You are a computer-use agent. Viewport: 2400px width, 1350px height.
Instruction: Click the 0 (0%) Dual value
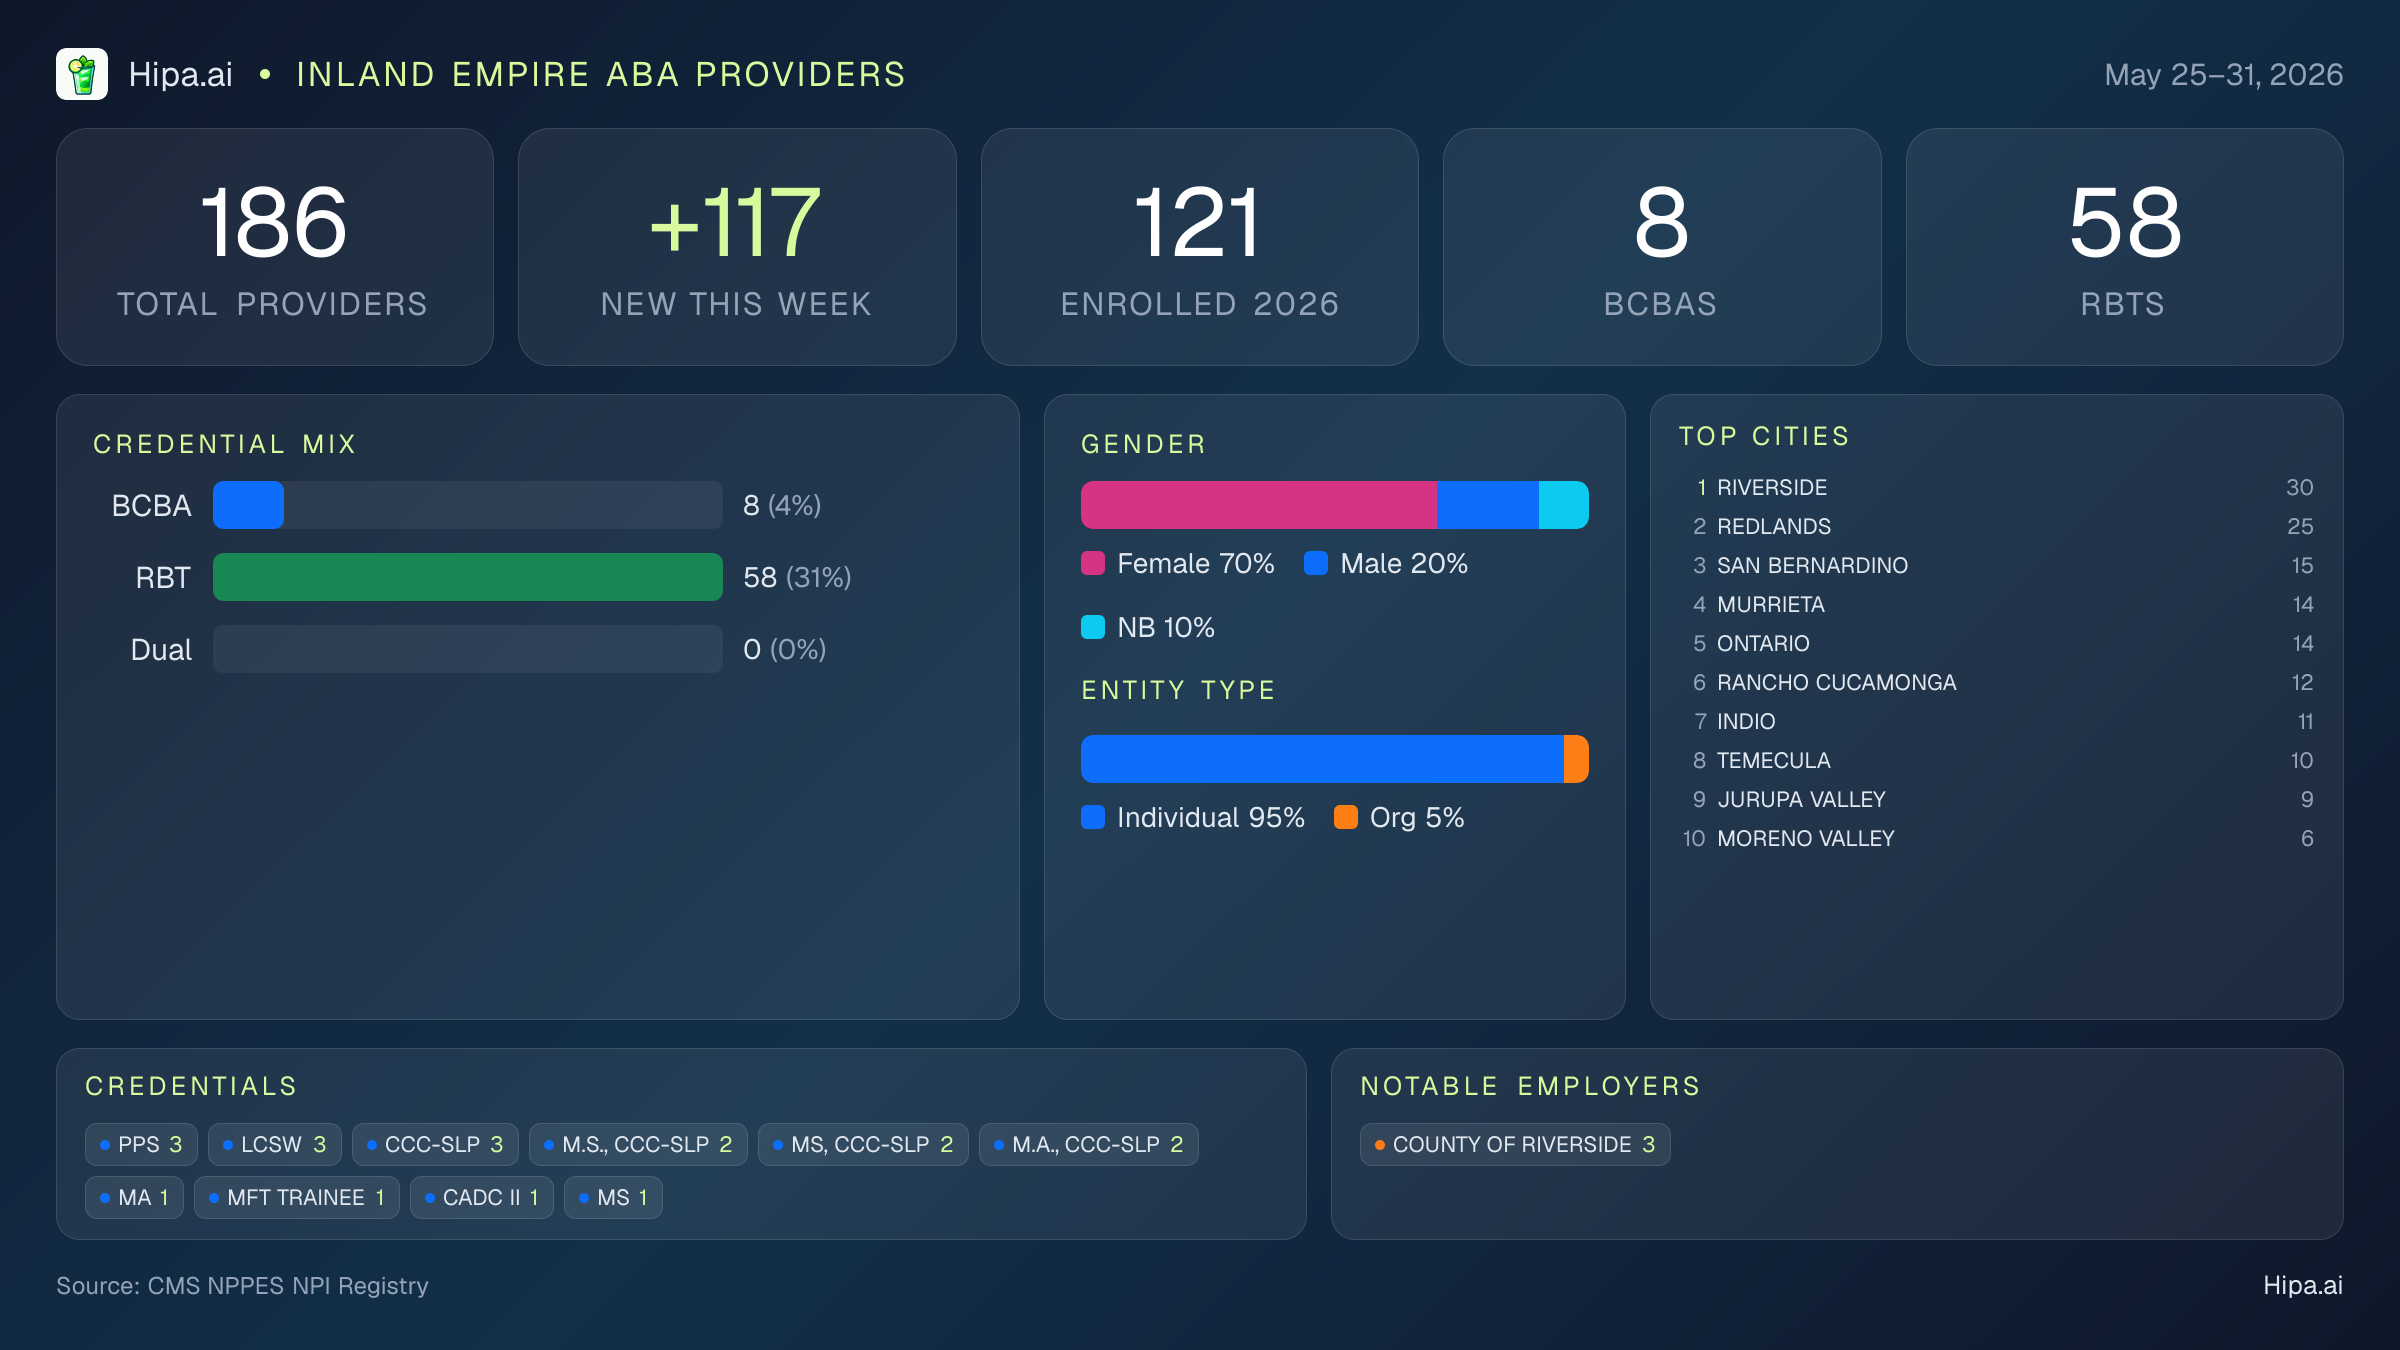[x=784, y=649]
